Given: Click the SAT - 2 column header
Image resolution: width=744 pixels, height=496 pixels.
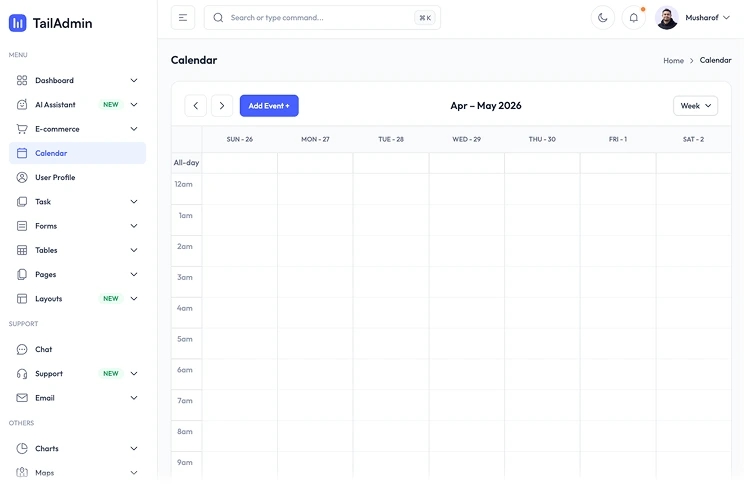Looking at the screenshot, I should tap(693, 139).
